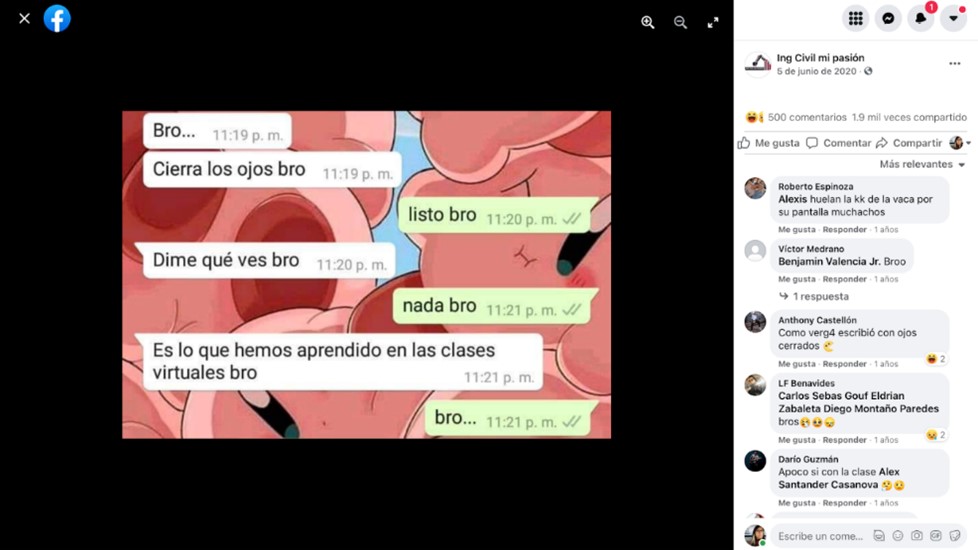Open the notifications bell
The height and width of the screenshot is (550, 978).
coord(921,19)
